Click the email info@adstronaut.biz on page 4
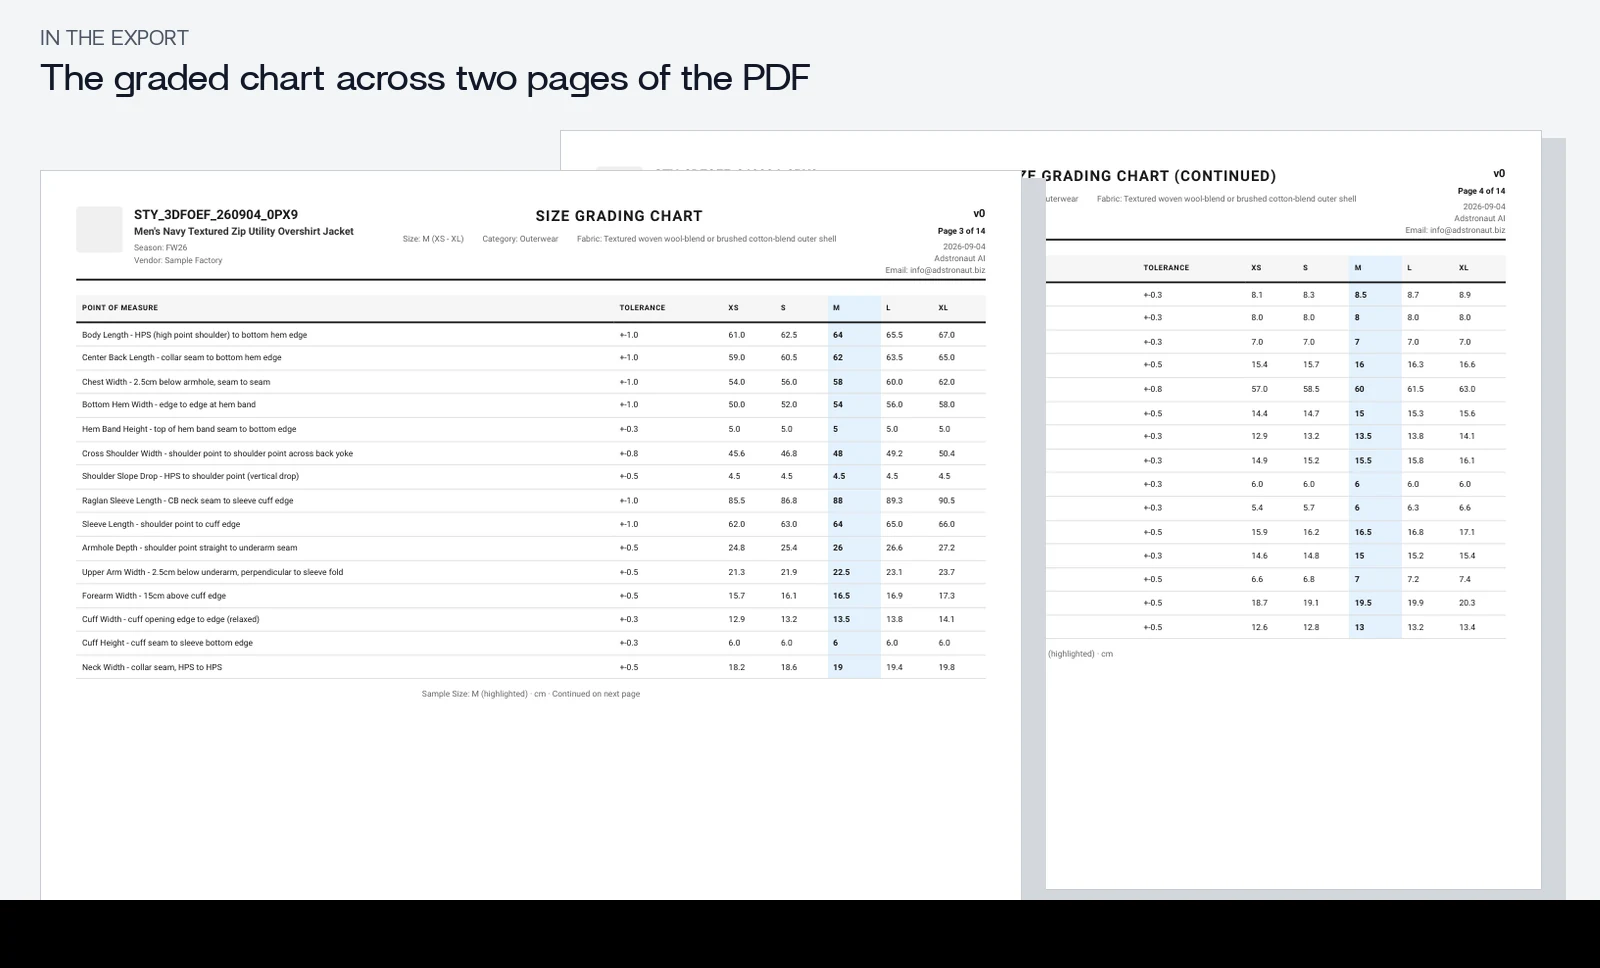Image resolution: width=1600 pixels, height=968 pixels. (1455, 230)
